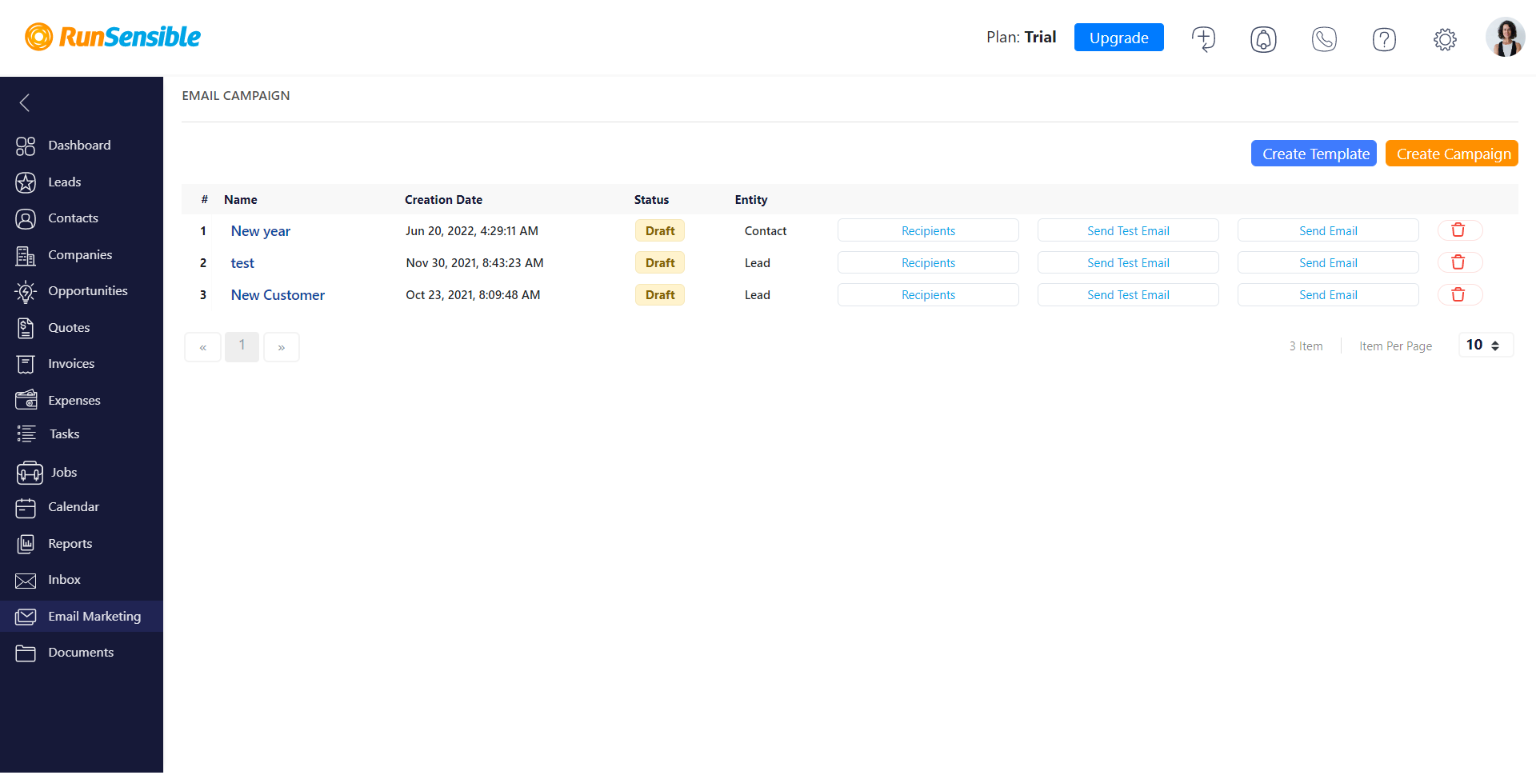Open the settings gear icon
Viewport: 1536px width, 775px height.
[x=1444, y=39]
